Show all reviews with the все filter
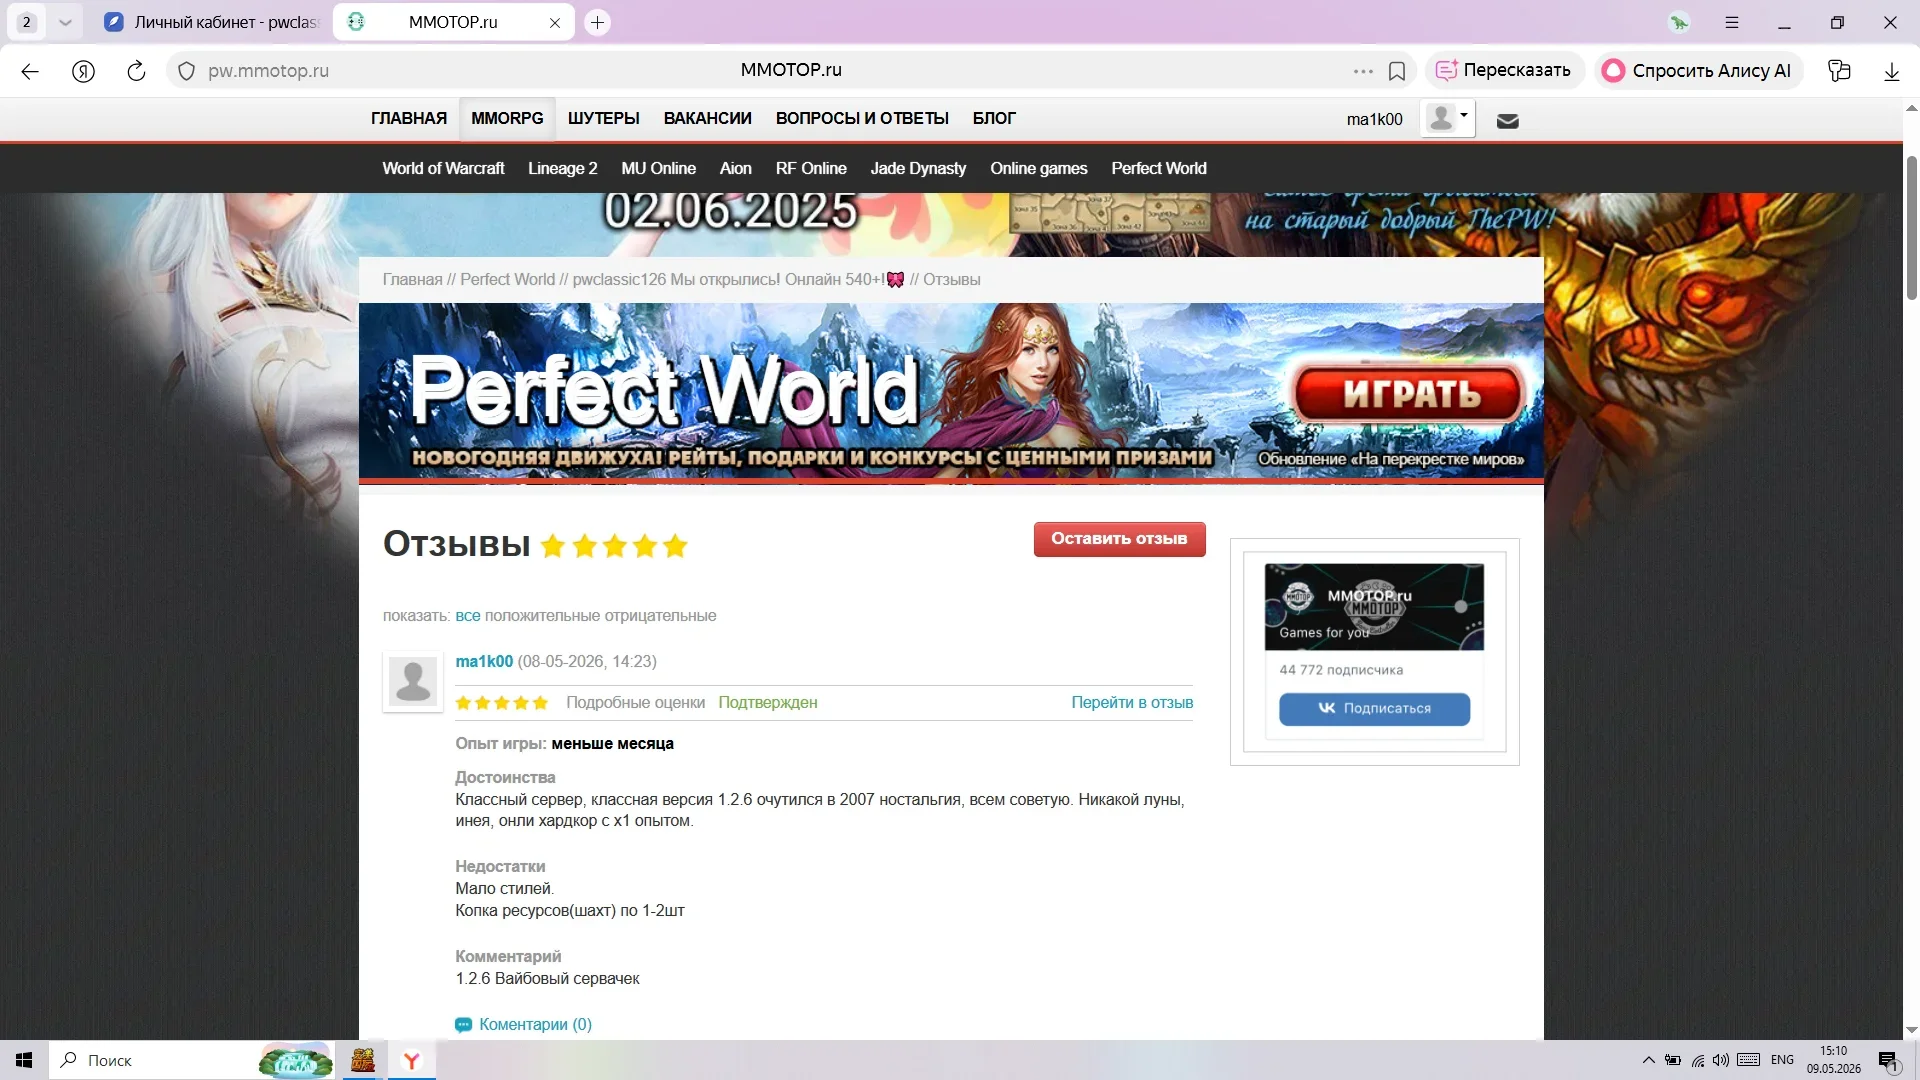Viewport: 1920px width, 1080px height. (x=467, y=616)
